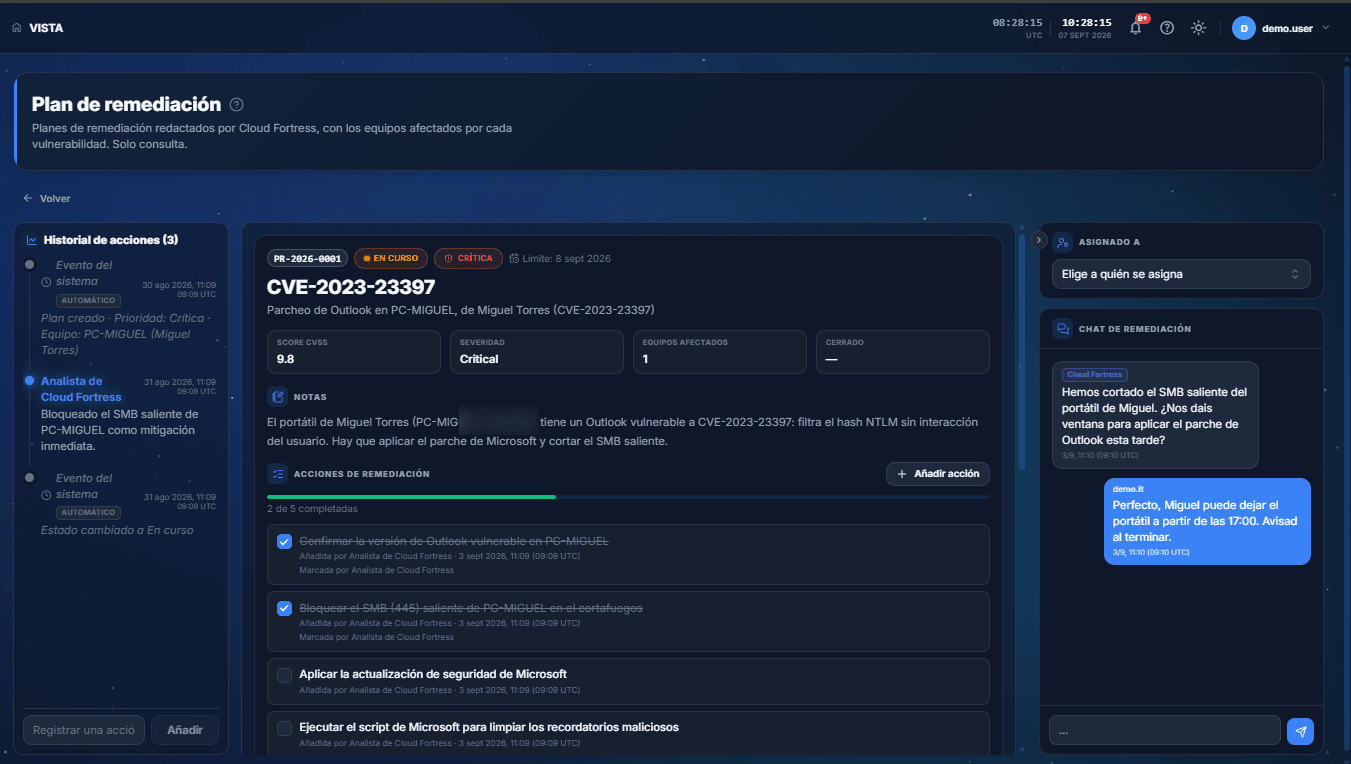The image size is (1351, 764).
Task: Uncheck Bloquear el SMB (445) saliente
Action: click(x=284, y=608)
